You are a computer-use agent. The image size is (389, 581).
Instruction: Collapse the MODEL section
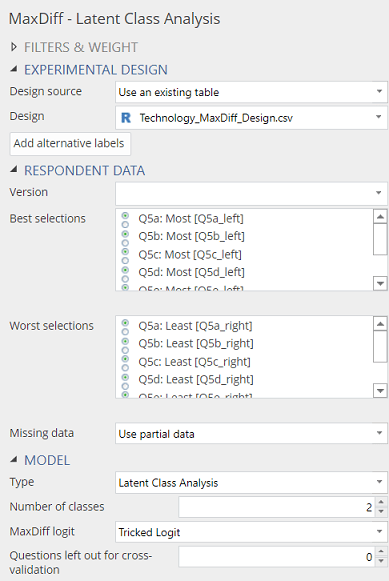tap(14, 459)
